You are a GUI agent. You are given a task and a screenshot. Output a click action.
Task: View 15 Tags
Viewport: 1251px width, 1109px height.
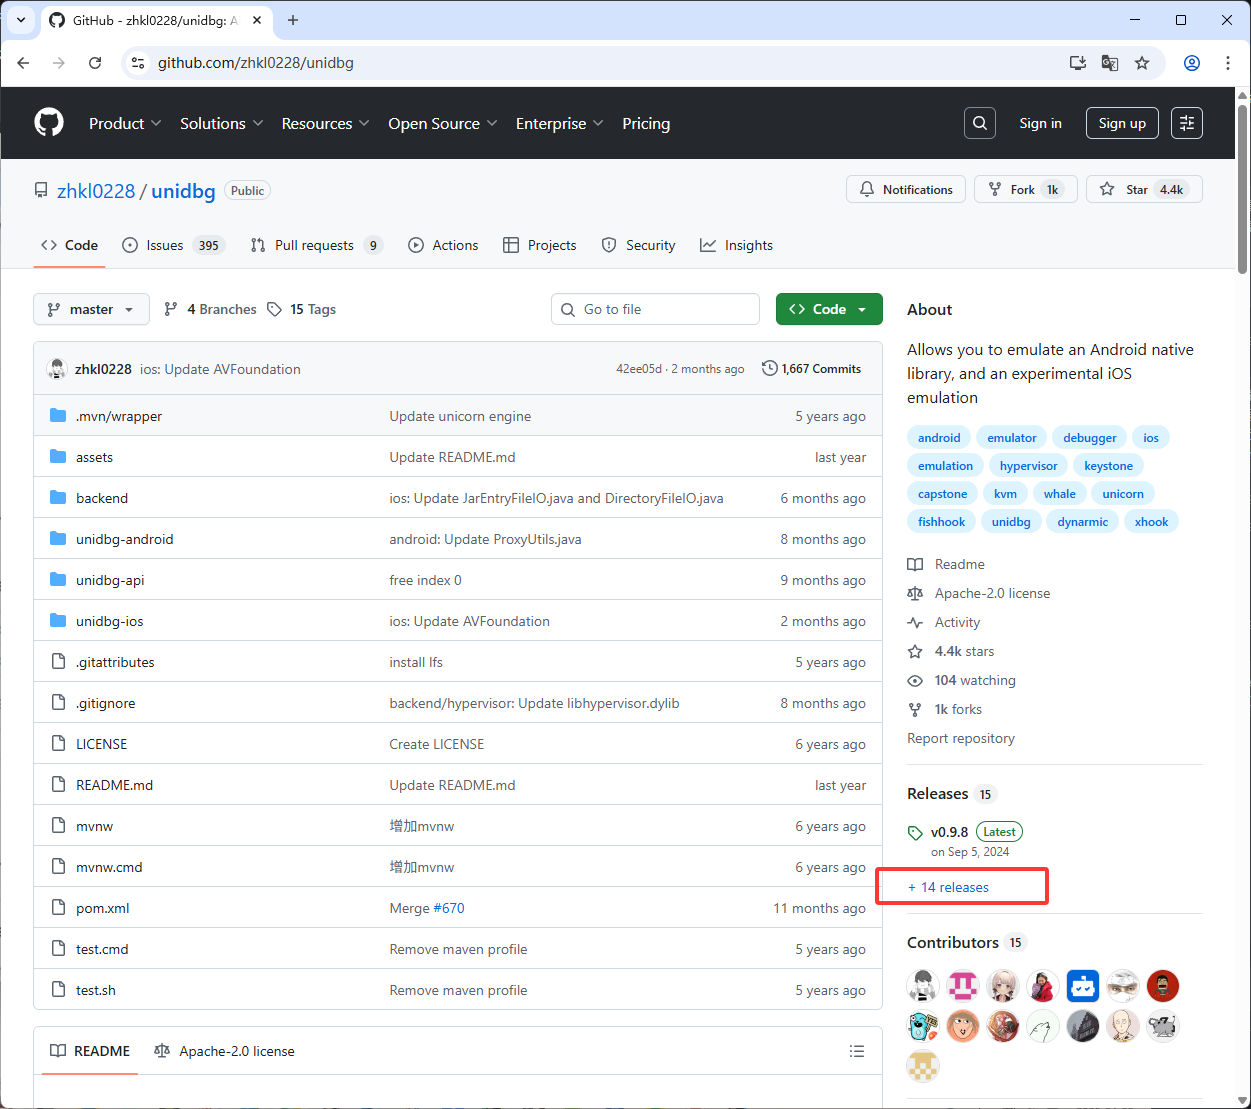pyautogui.click(x=301, y=309)
